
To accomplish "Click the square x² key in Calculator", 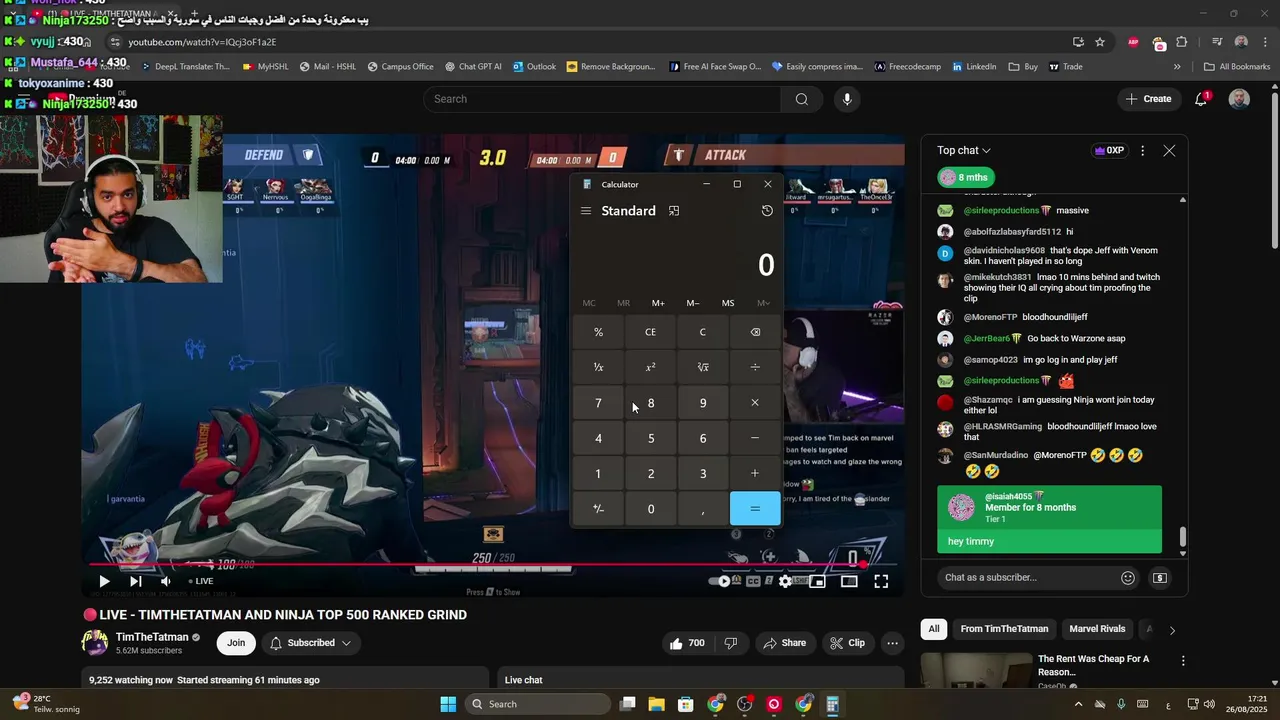I will point(650,367).
